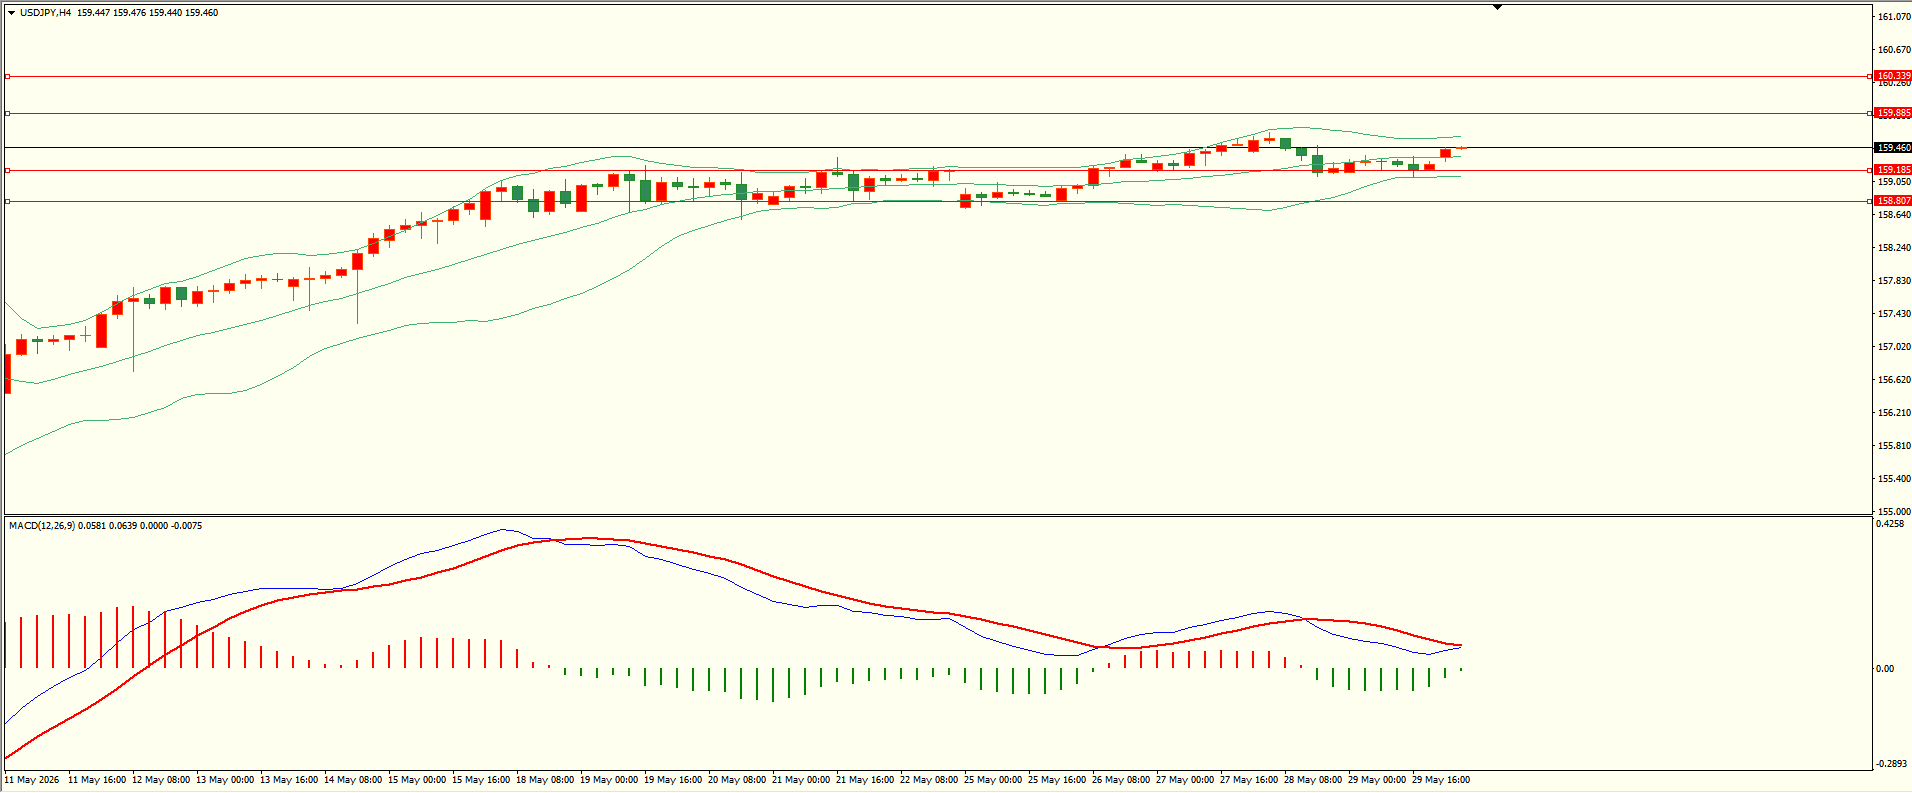Image resolution: width=1912 pixels, height=793 pixels.
Task: Click the red 159.885 price level tag
Action: (1893, 113)
